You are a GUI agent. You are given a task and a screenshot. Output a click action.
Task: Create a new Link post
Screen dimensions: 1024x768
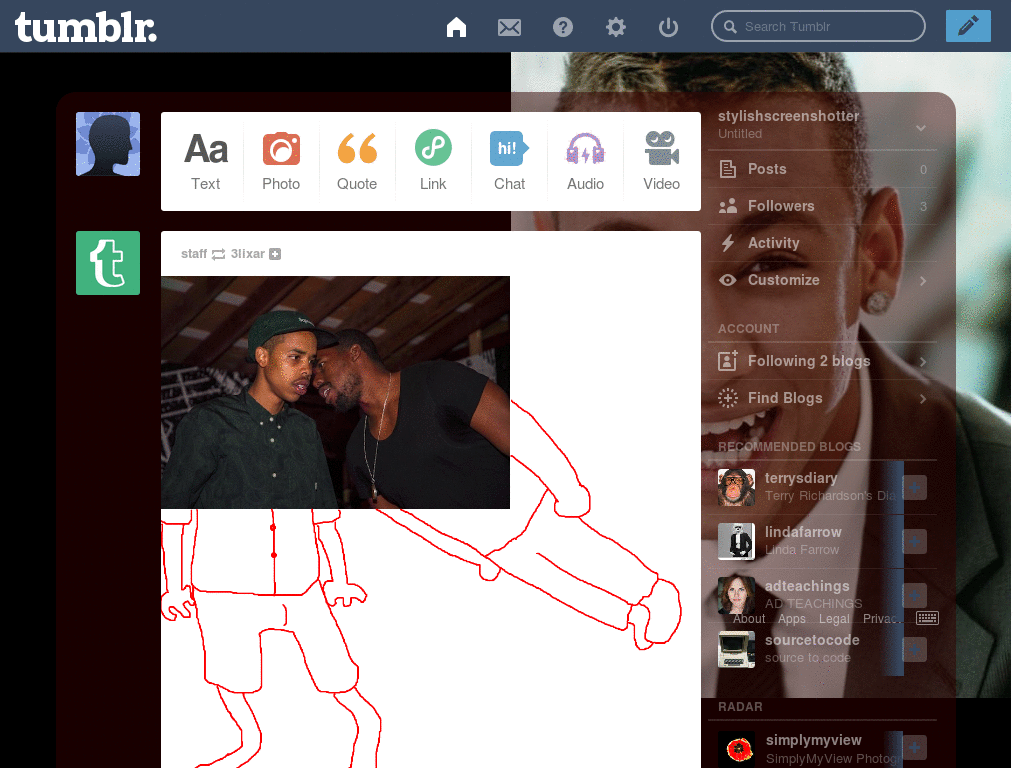pos(433,161)
